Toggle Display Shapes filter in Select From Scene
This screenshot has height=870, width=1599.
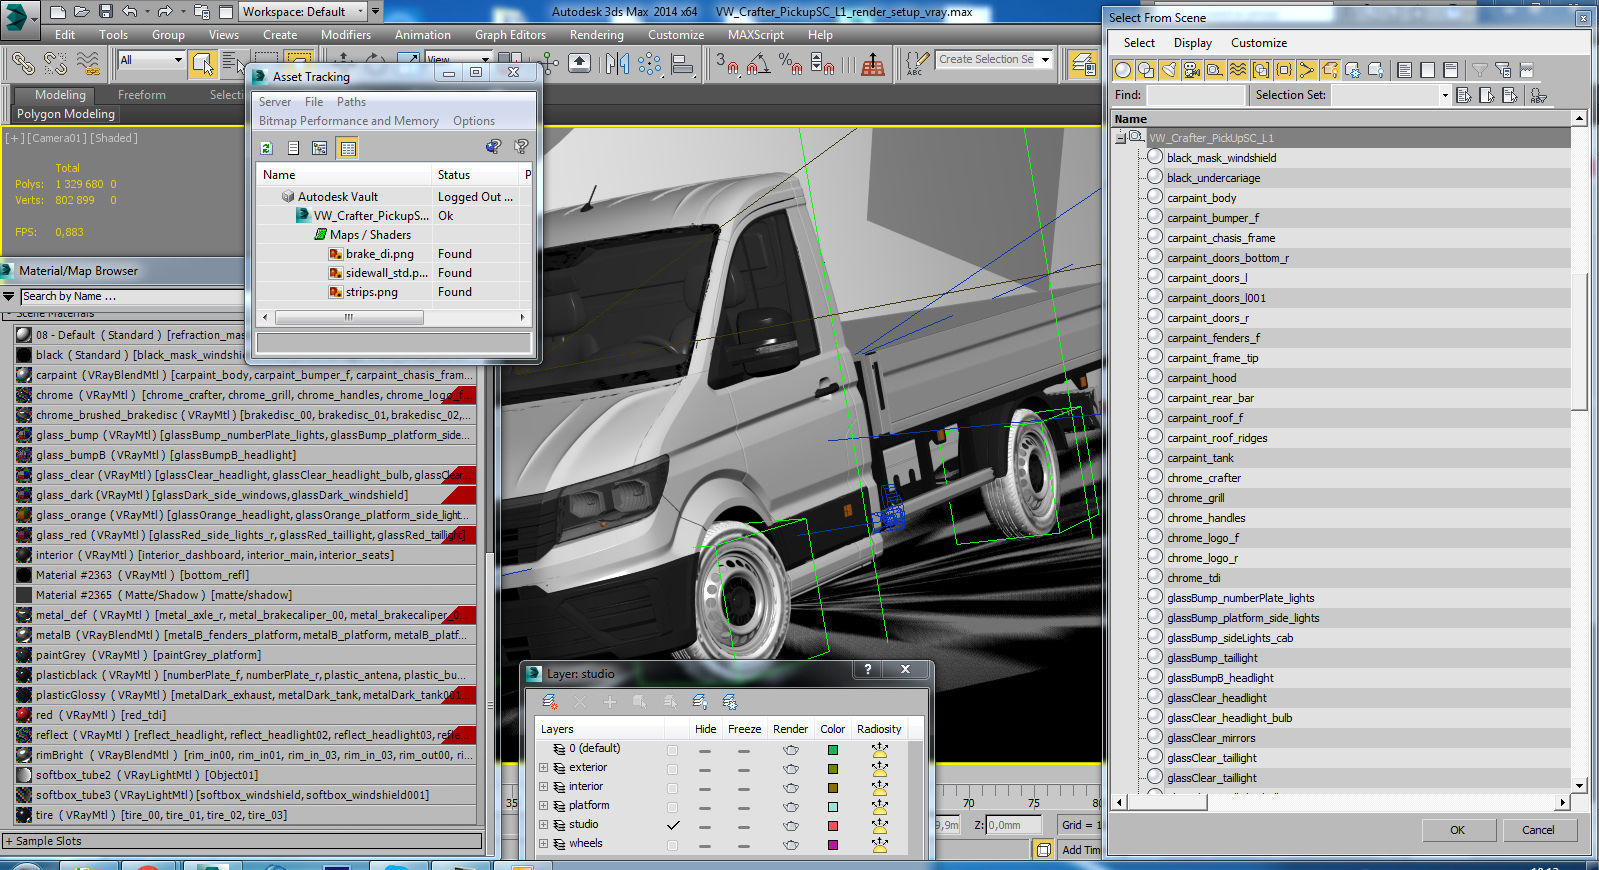click(x=1146, y=70)
